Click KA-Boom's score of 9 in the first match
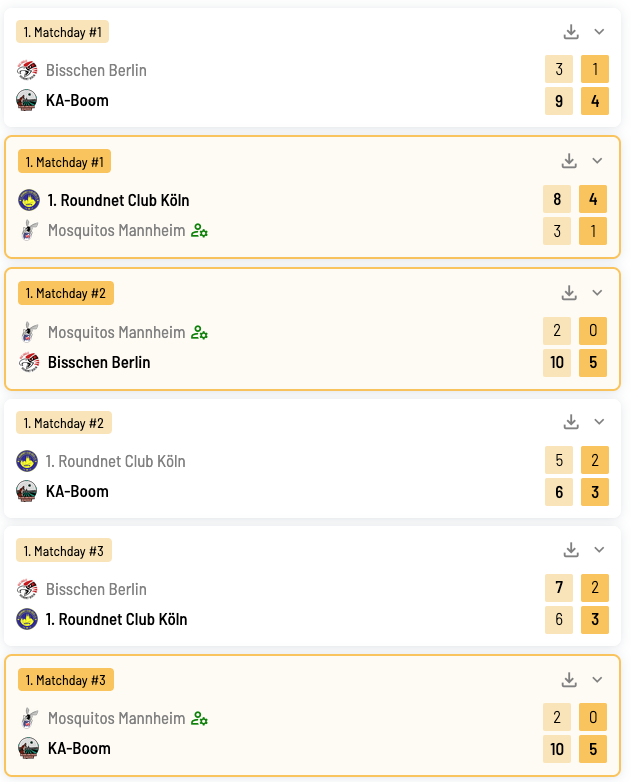Screen dimensions: 631x782 [559, 101]
